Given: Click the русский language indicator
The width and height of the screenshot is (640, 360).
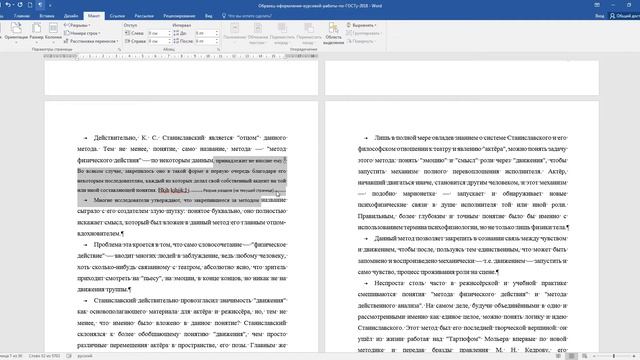Looking at the screenshot, I should [85, 356].
